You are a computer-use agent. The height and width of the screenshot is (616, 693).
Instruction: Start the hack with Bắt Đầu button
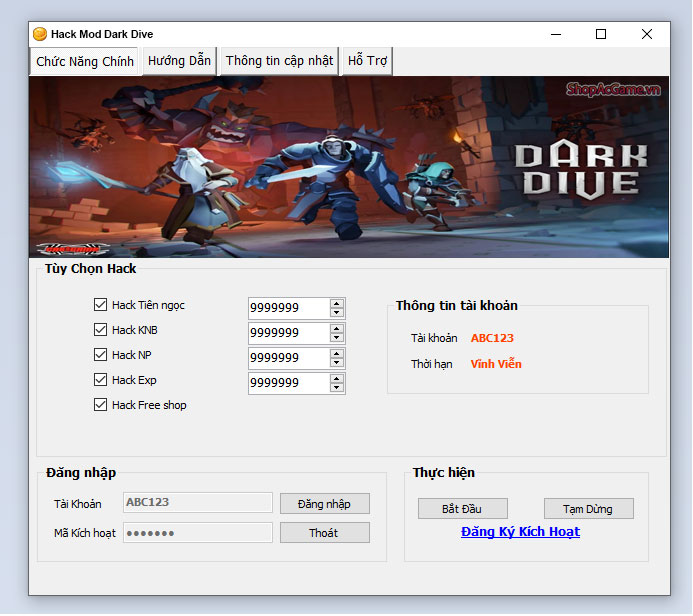coord(462,509)
